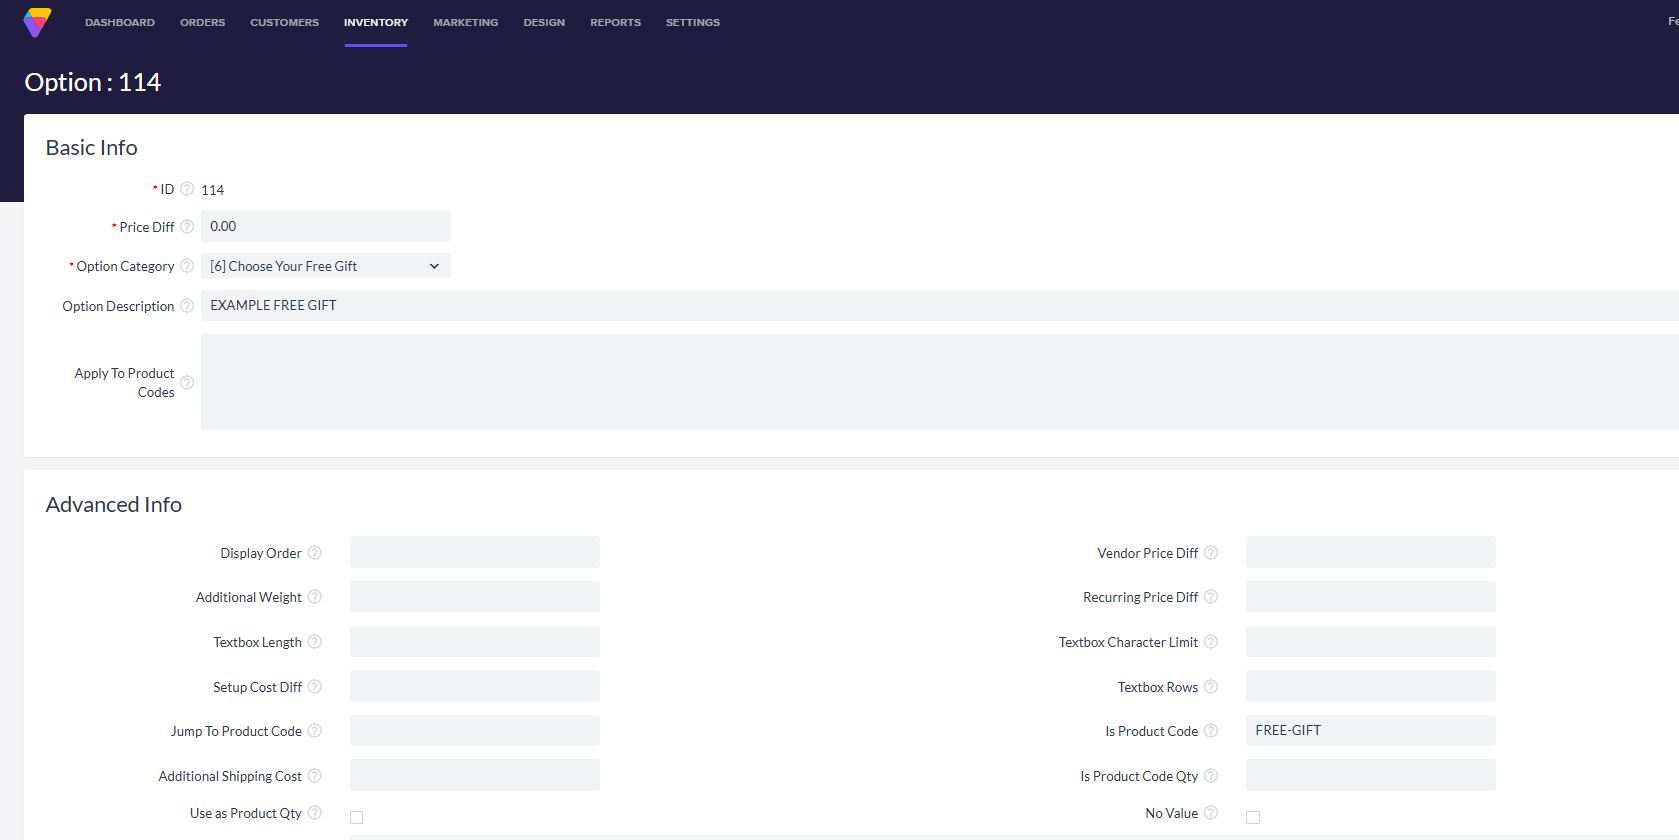Image resolution: width=1679 pixels, height=840 pixels.
Task: Click the Is Product Code field with FREE-GIFT
Action: click(x=1370, y=731)
